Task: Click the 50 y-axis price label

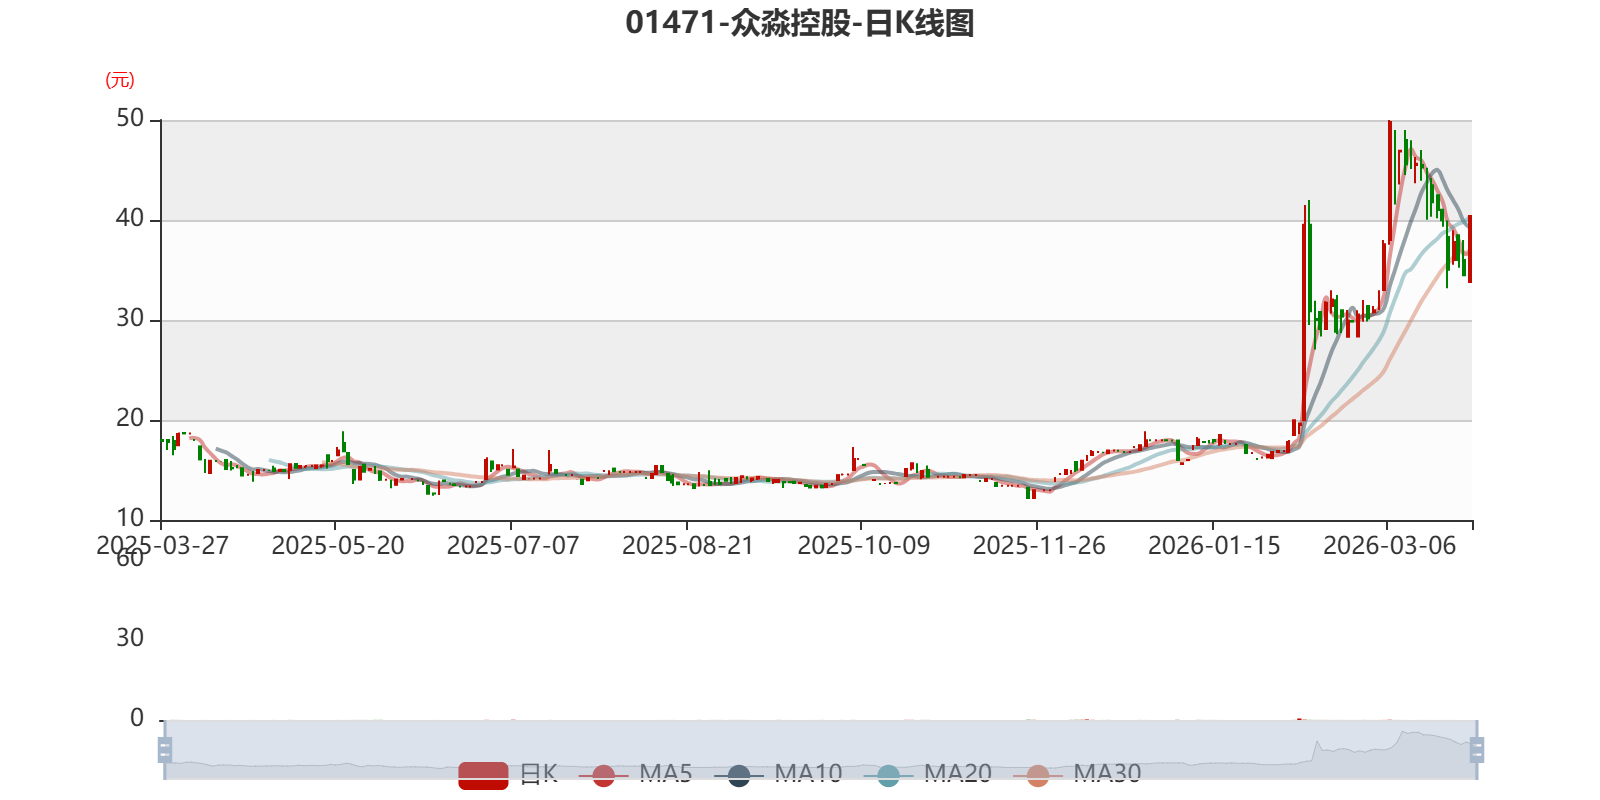Action: (x=130, y=118)
